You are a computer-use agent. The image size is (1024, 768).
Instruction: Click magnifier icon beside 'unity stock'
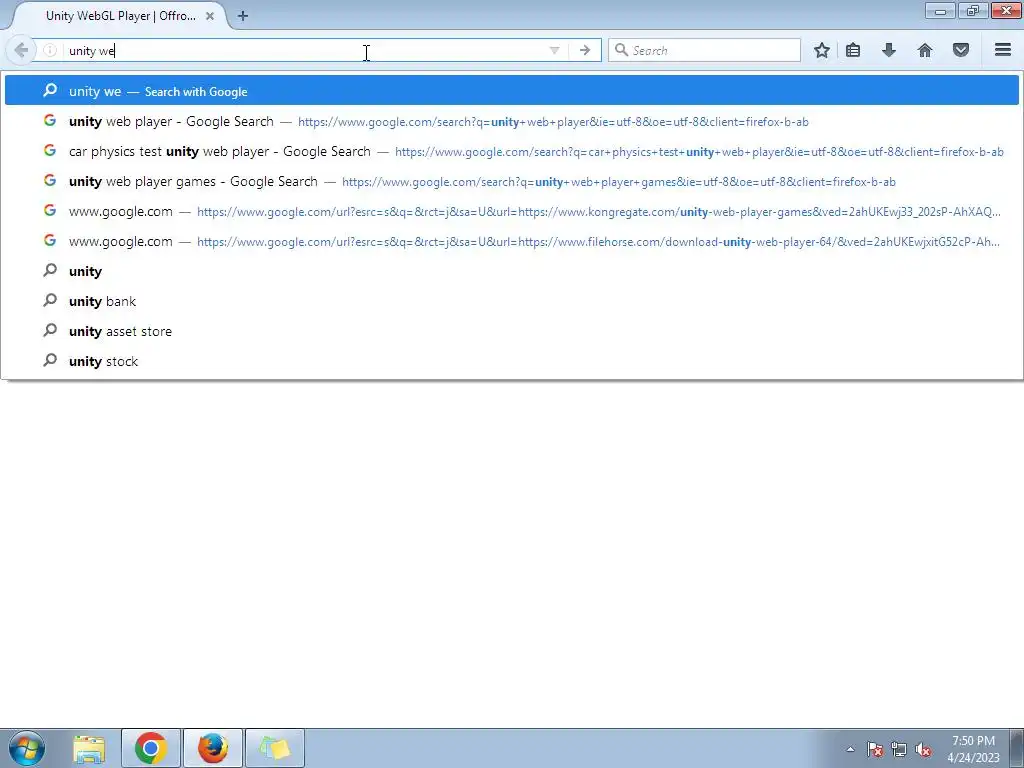[x=50, y=360]
